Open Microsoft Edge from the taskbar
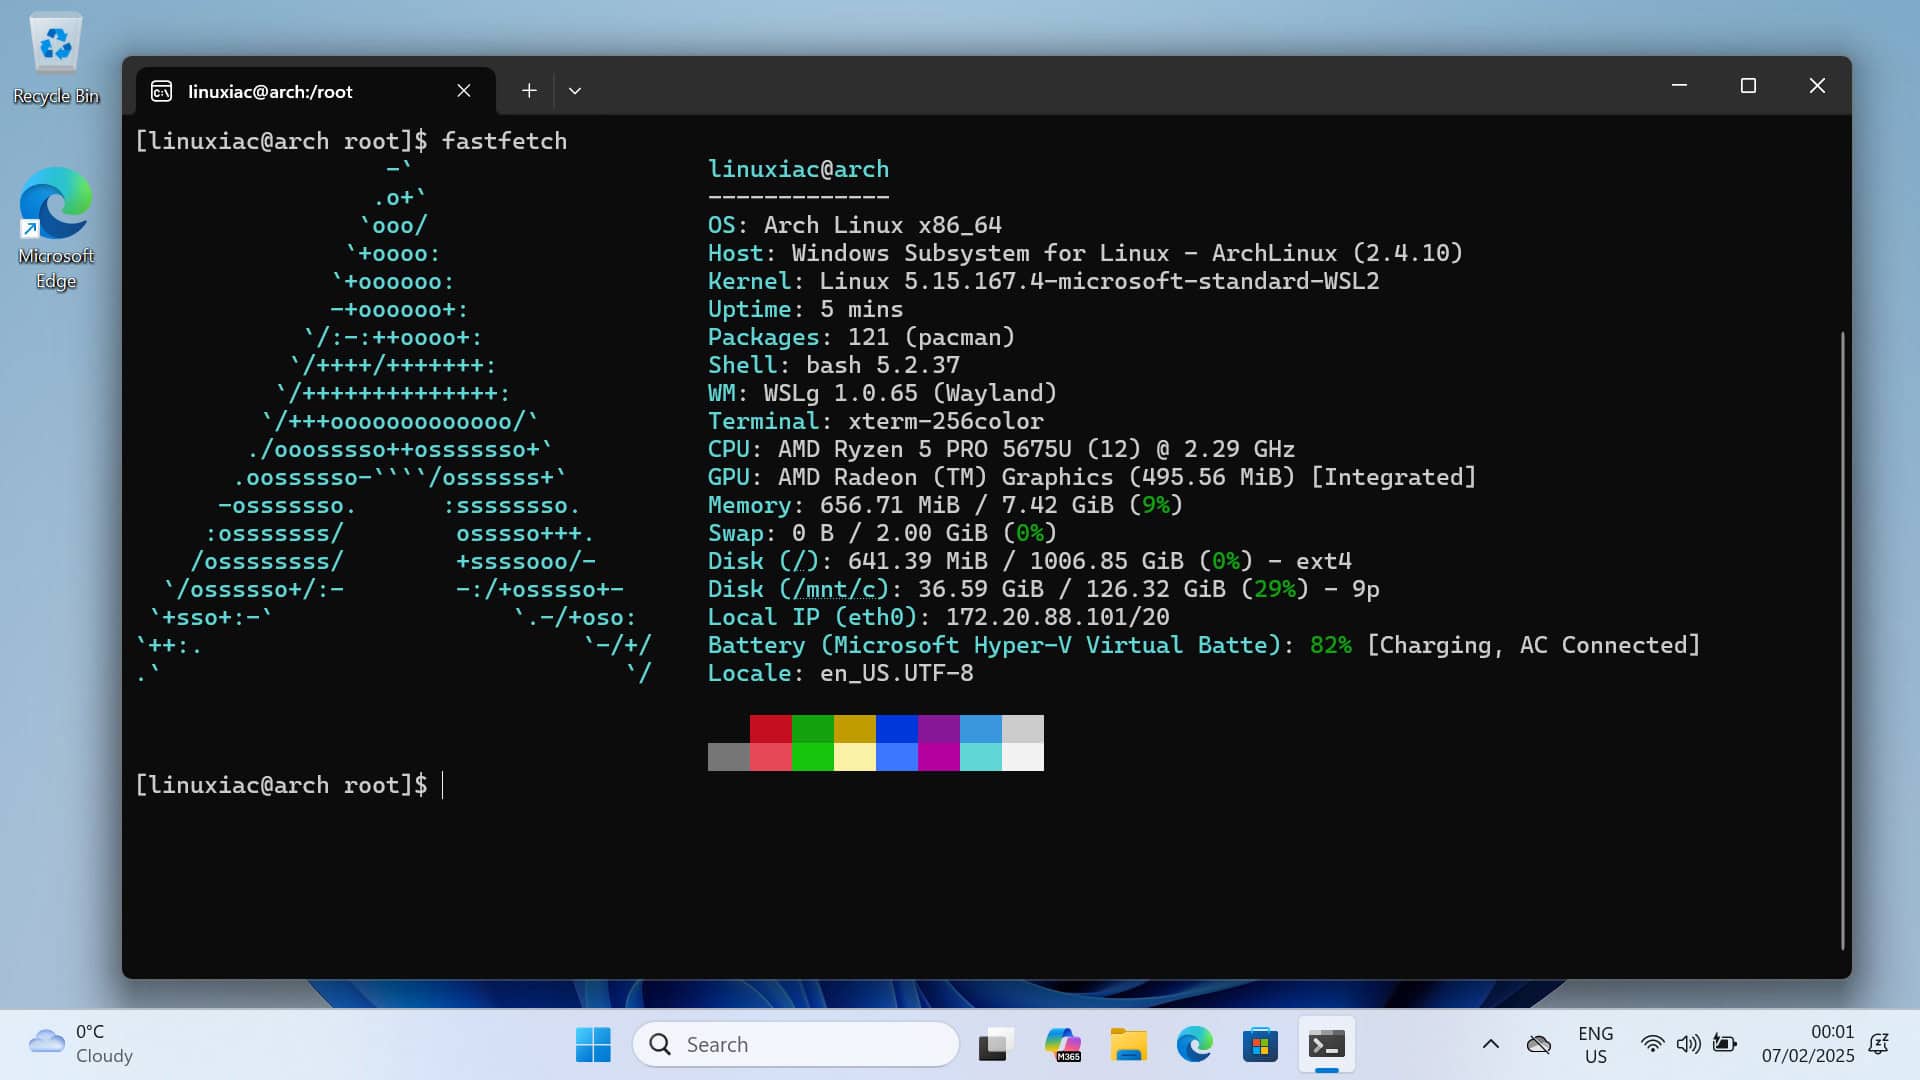Screen dimensions: 1920x1080 1196,1043
